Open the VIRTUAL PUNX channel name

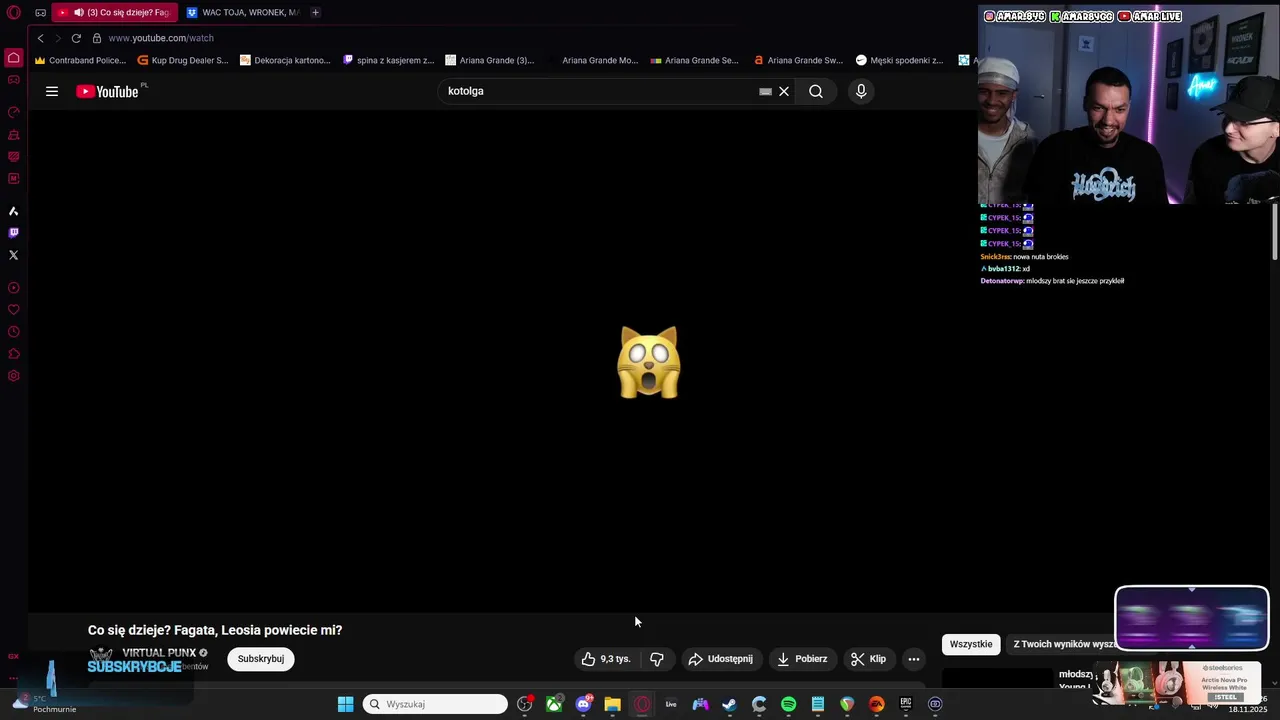[159, 653]
